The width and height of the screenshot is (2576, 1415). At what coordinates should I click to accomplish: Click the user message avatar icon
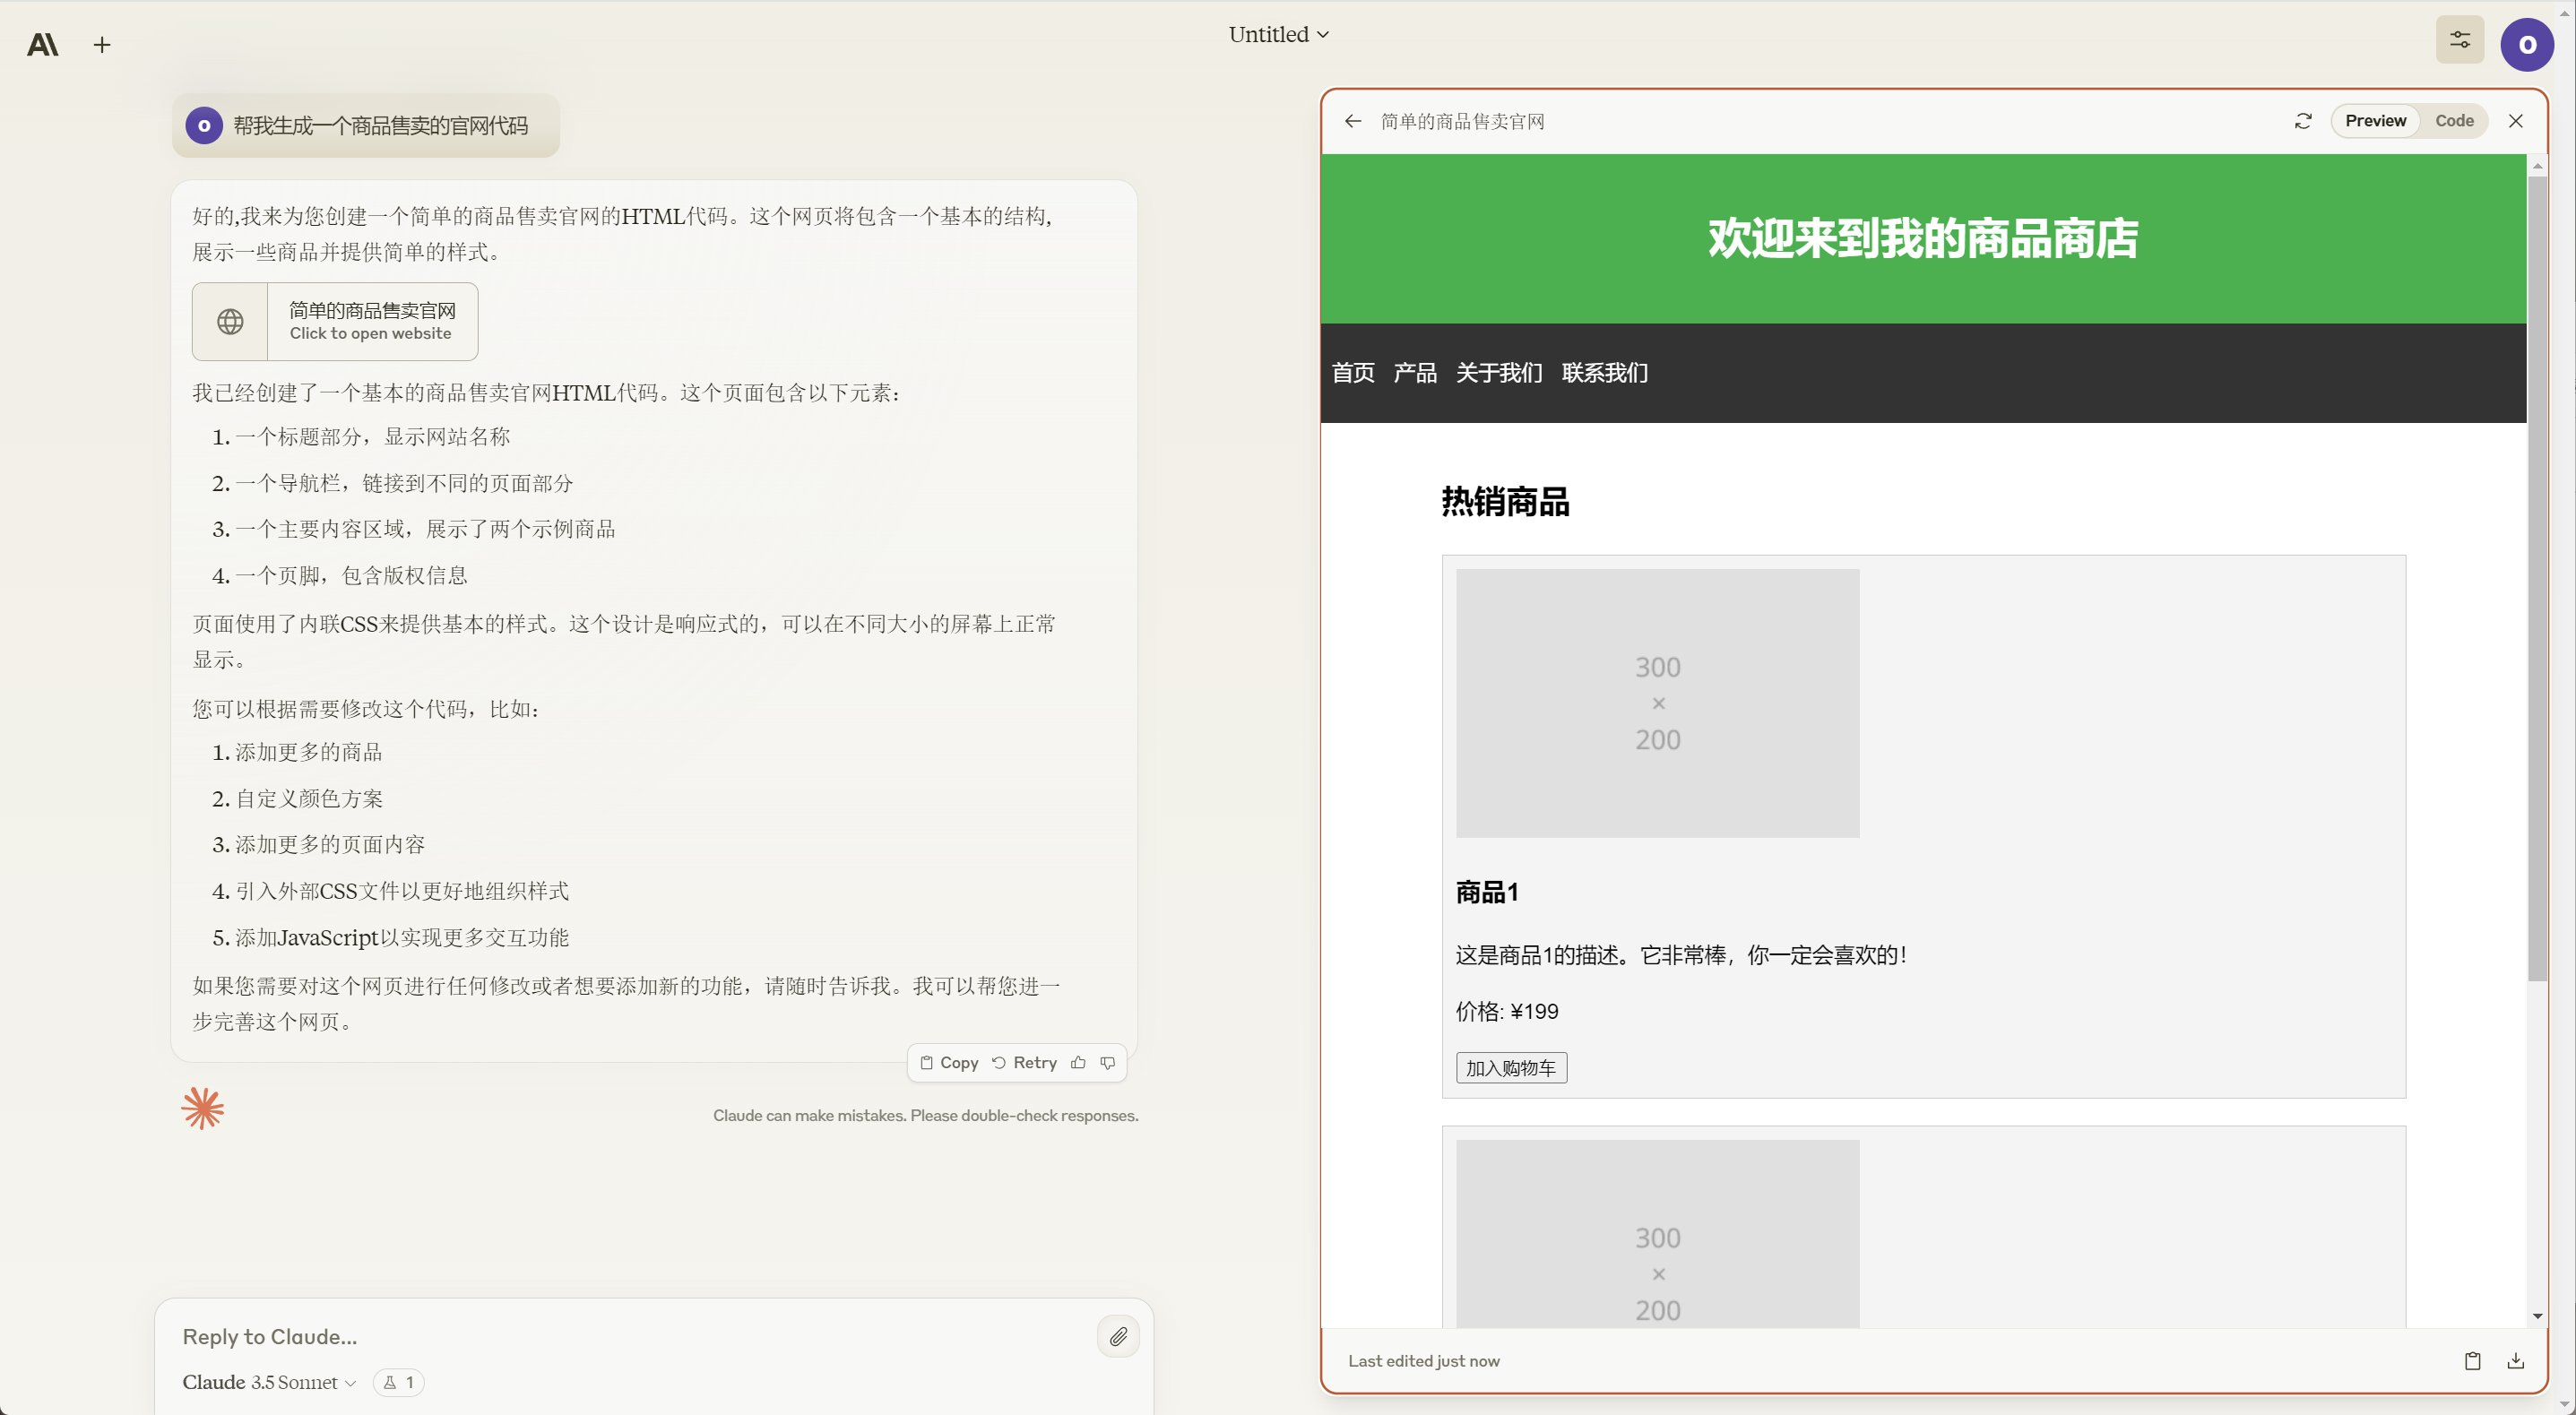click(x=204, y=125)
